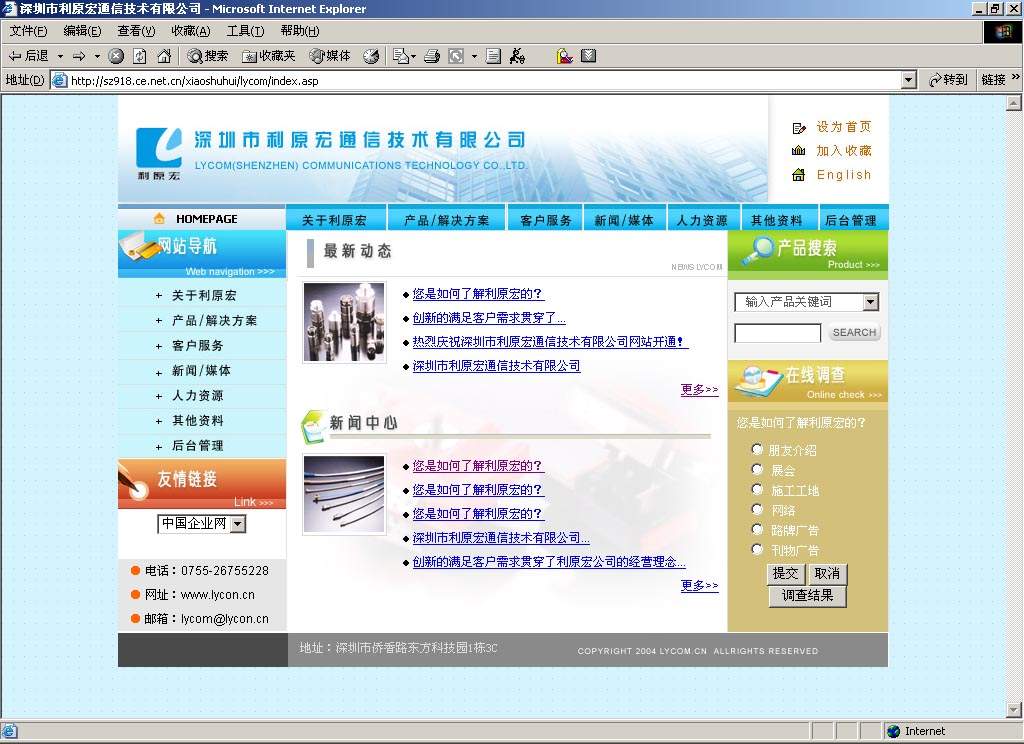Click the vertical scrollbar down arrow
Viewport: 1024px width, 744px height.
tap(1014, 709)
